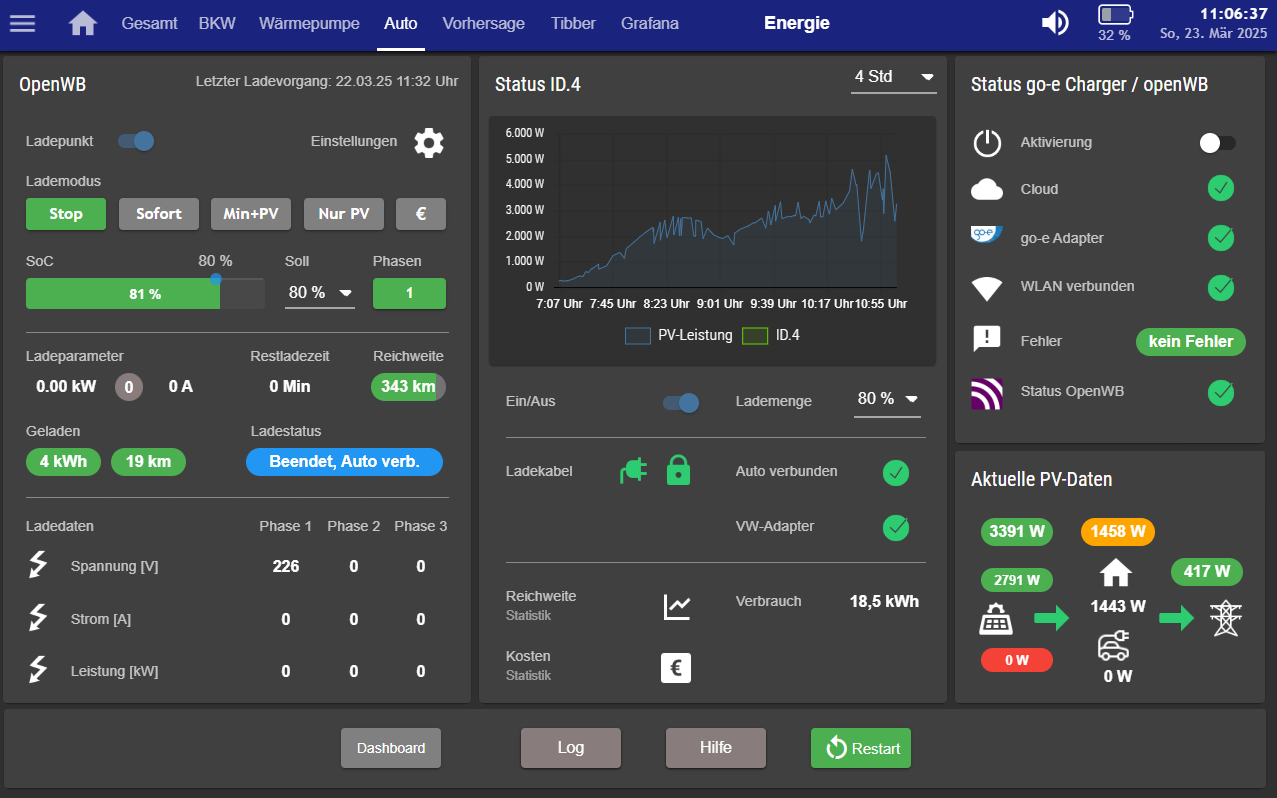The width and height of the screenshot is (1277, 798).
Task: Open the Soll 80 % dropdown
Action: [x=319, y=293]
